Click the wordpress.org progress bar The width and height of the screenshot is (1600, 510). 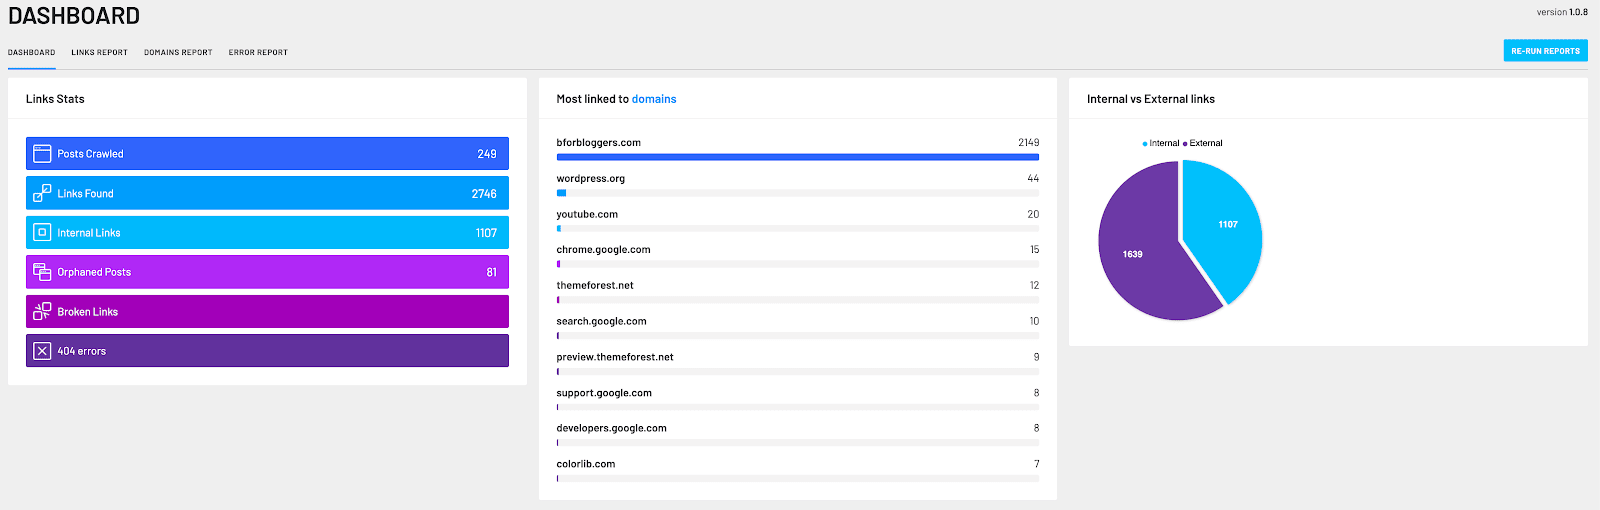click(x=797, y=193)
